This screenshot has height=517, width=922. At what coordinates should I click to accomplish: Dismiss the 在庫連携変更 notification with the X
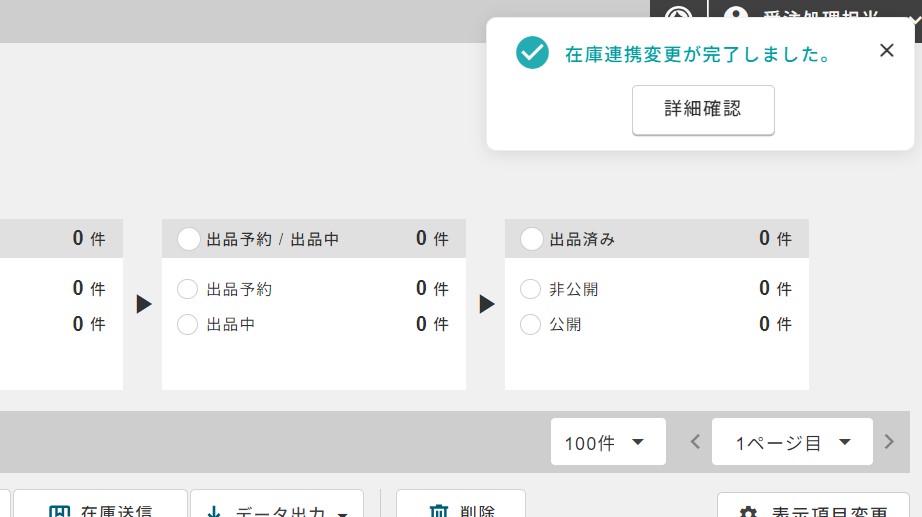click(x=887, y=51)
